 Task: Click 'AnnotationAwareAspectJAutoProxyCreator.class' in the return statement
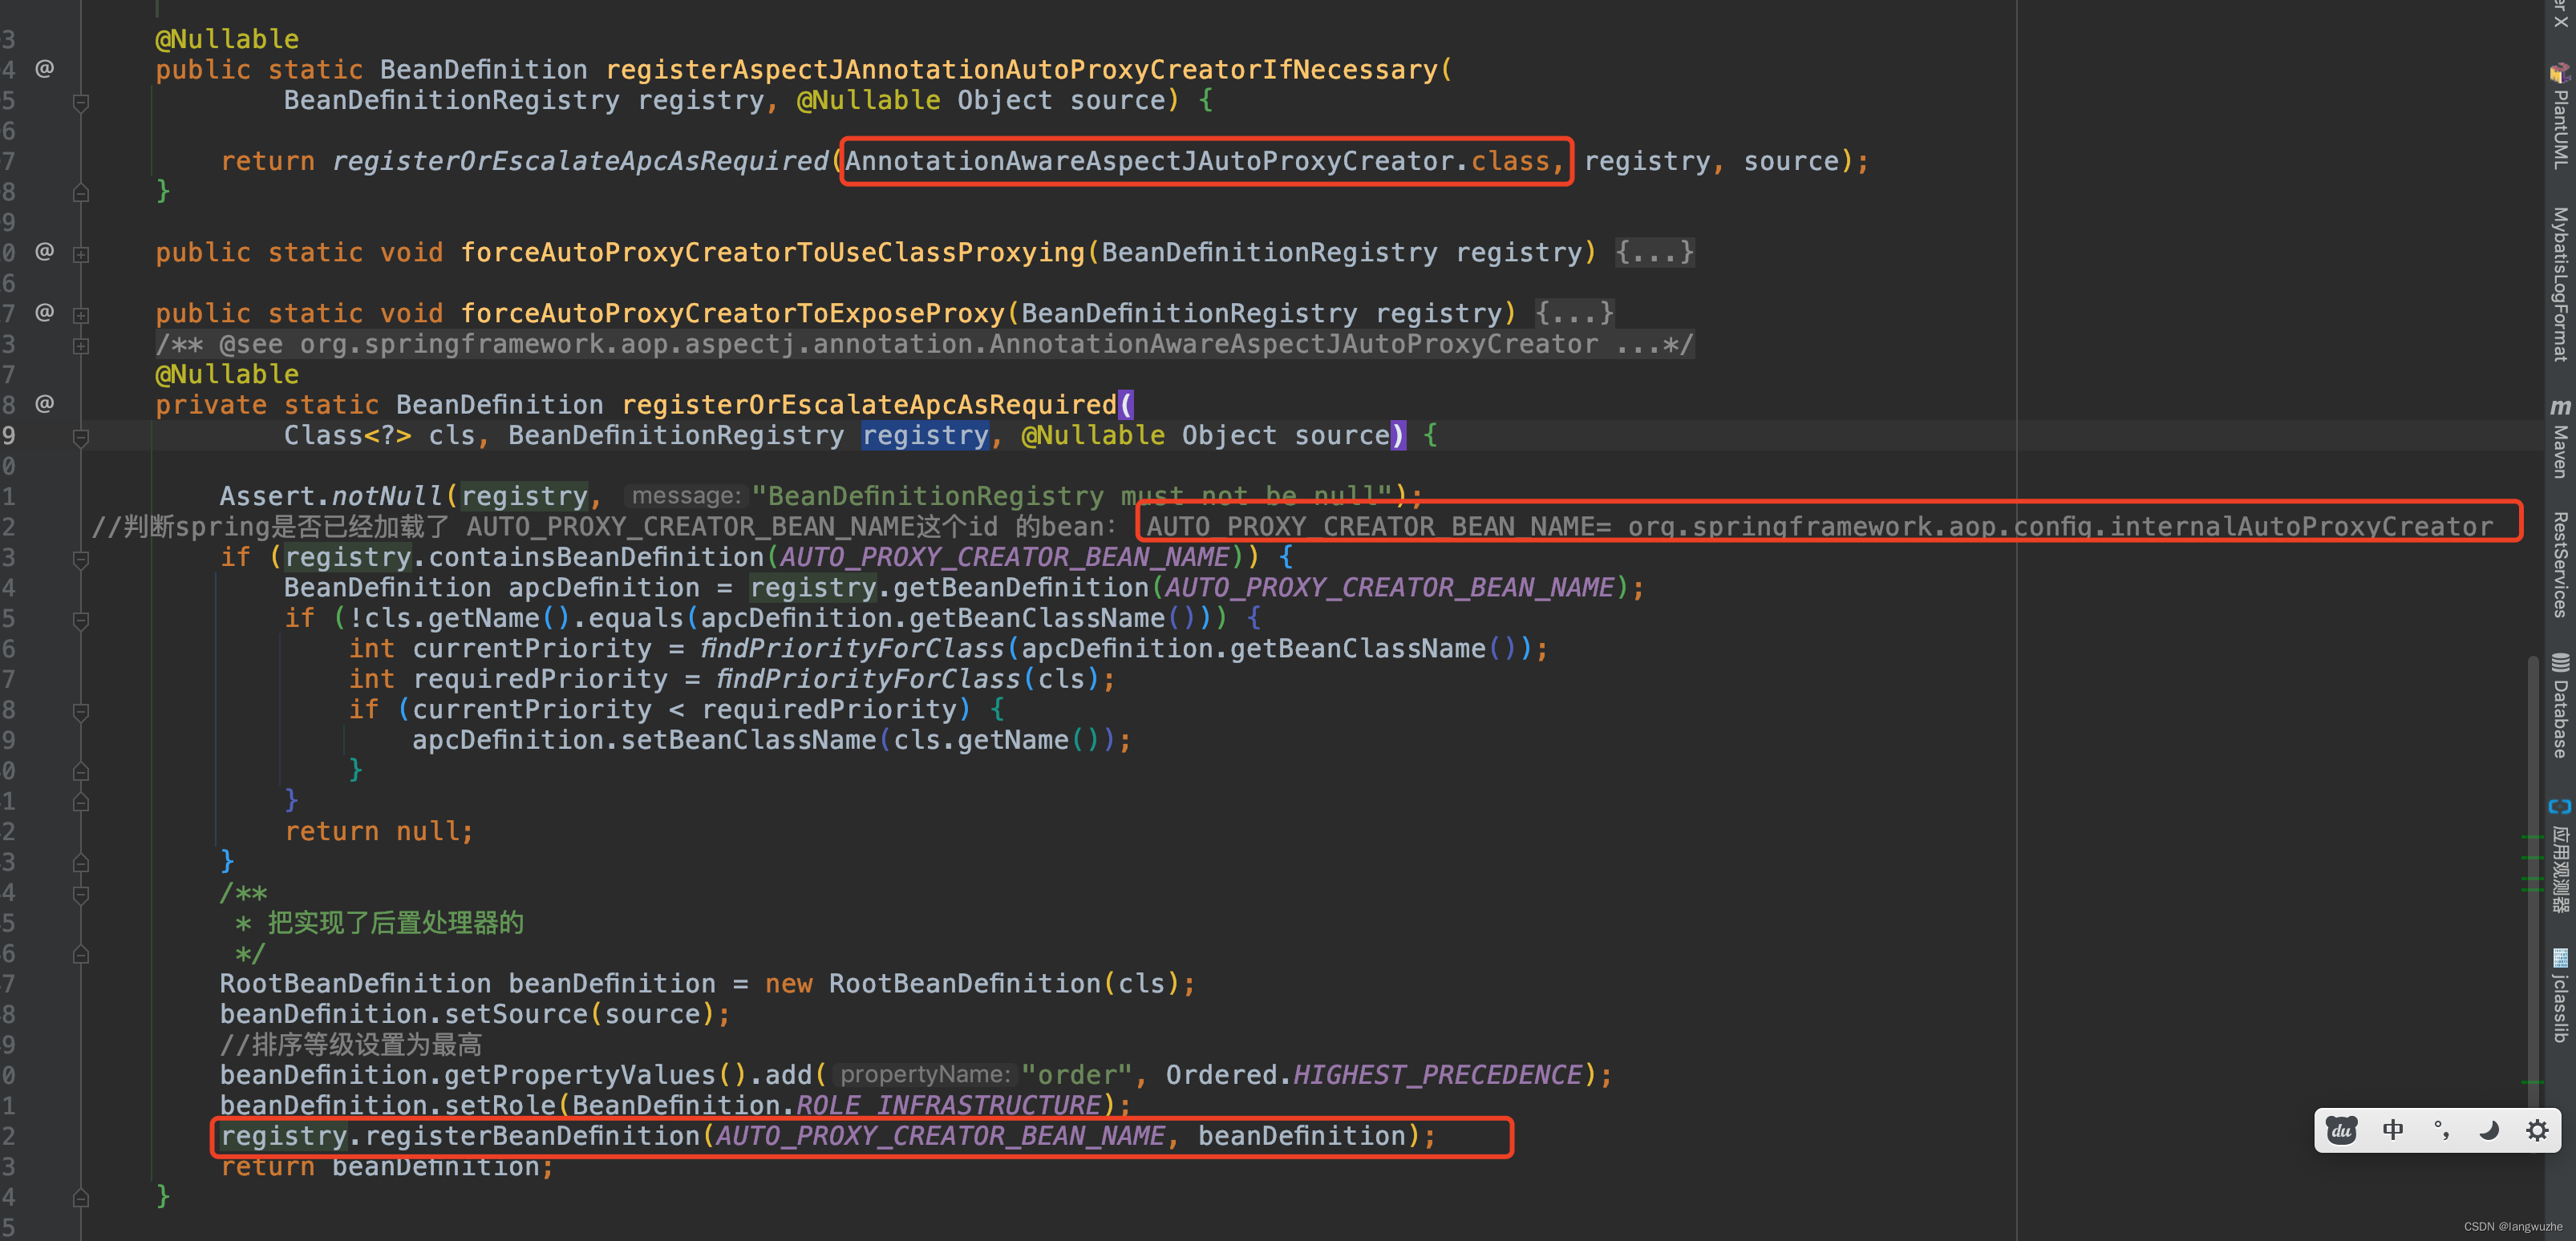[x=1197, y=161]
